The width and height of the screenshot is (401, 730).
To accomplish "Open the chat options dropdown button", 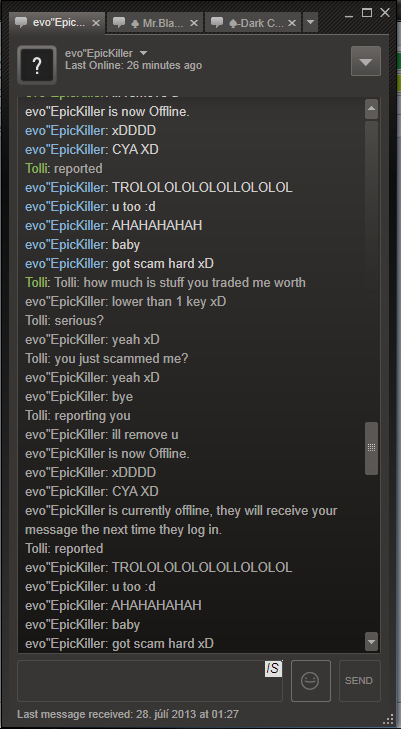I will 366,61.
